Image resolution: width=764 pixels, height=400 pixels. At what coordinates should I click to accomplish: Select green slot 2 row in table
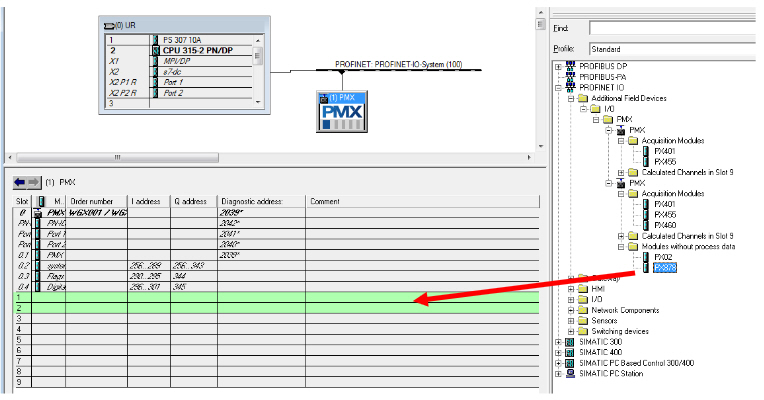pyautogui.click(x=276, y=308)
